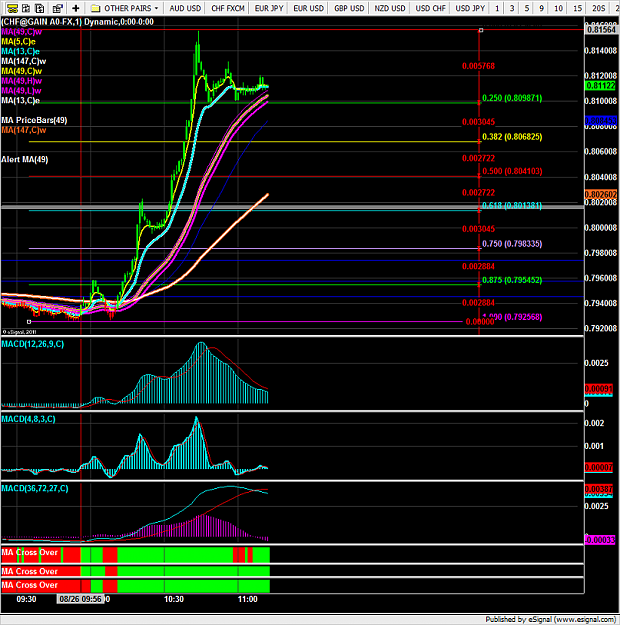Click the 10:30 time axis label
The height and width of the screenshot is (625, 620).
pos(174,599)
